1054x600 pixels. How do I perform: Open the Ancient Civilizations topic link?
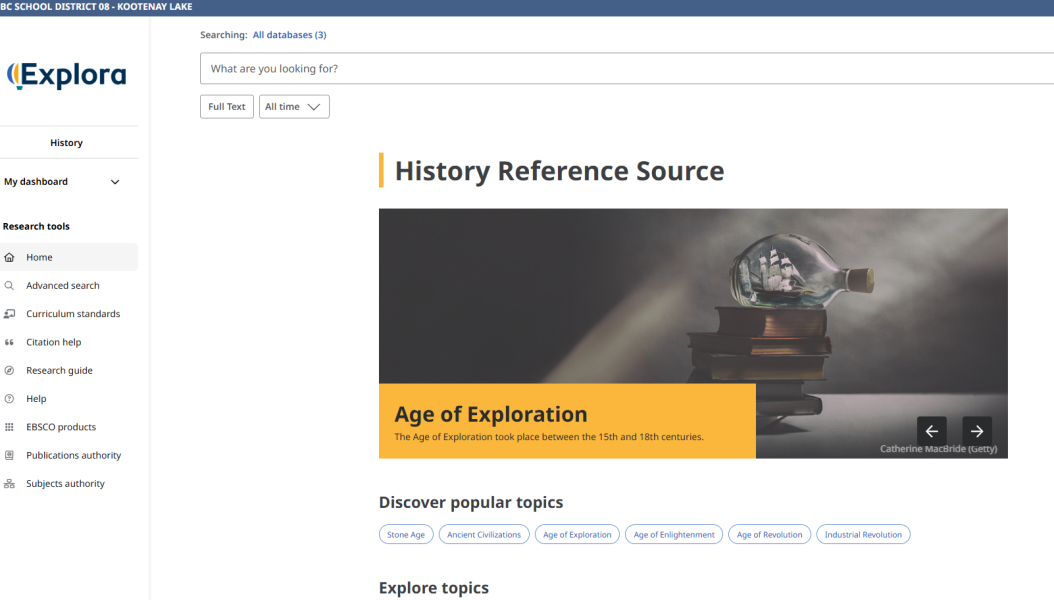click(483, 534)
